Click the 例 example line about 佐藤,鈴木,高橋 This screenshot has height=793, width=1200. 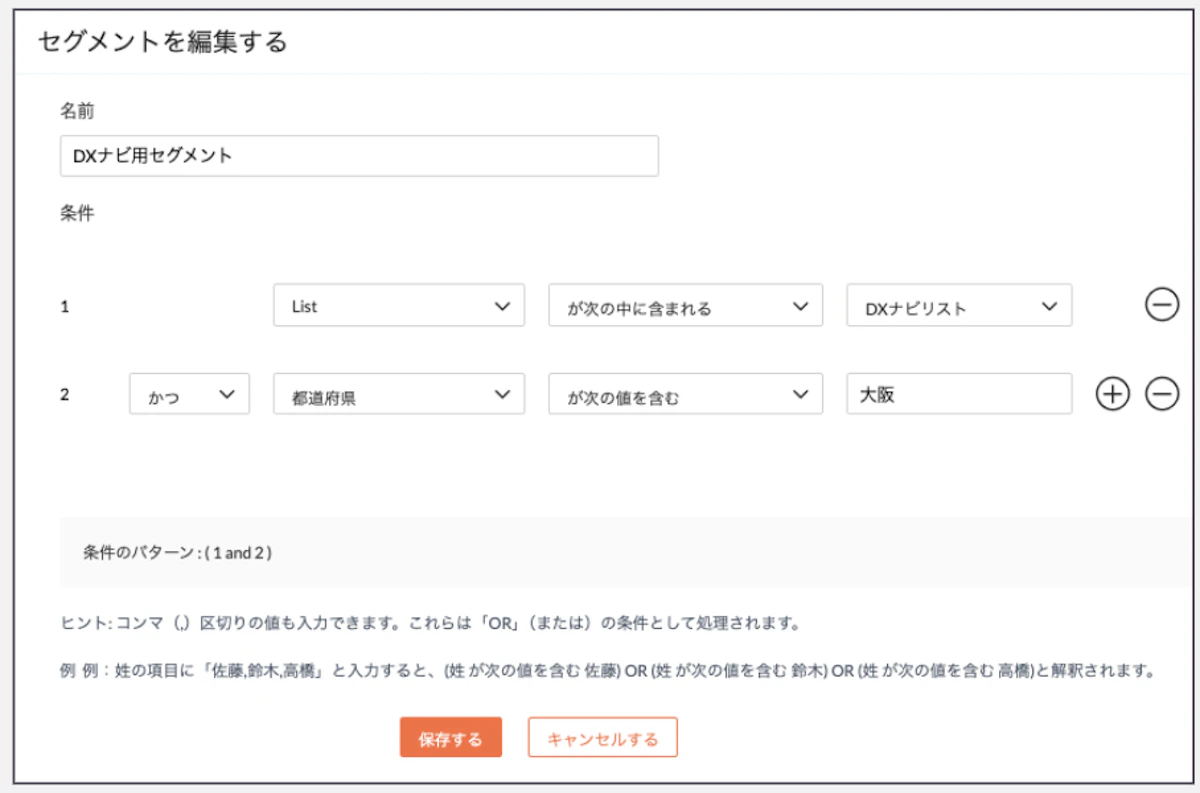click(x=608, y=670)
